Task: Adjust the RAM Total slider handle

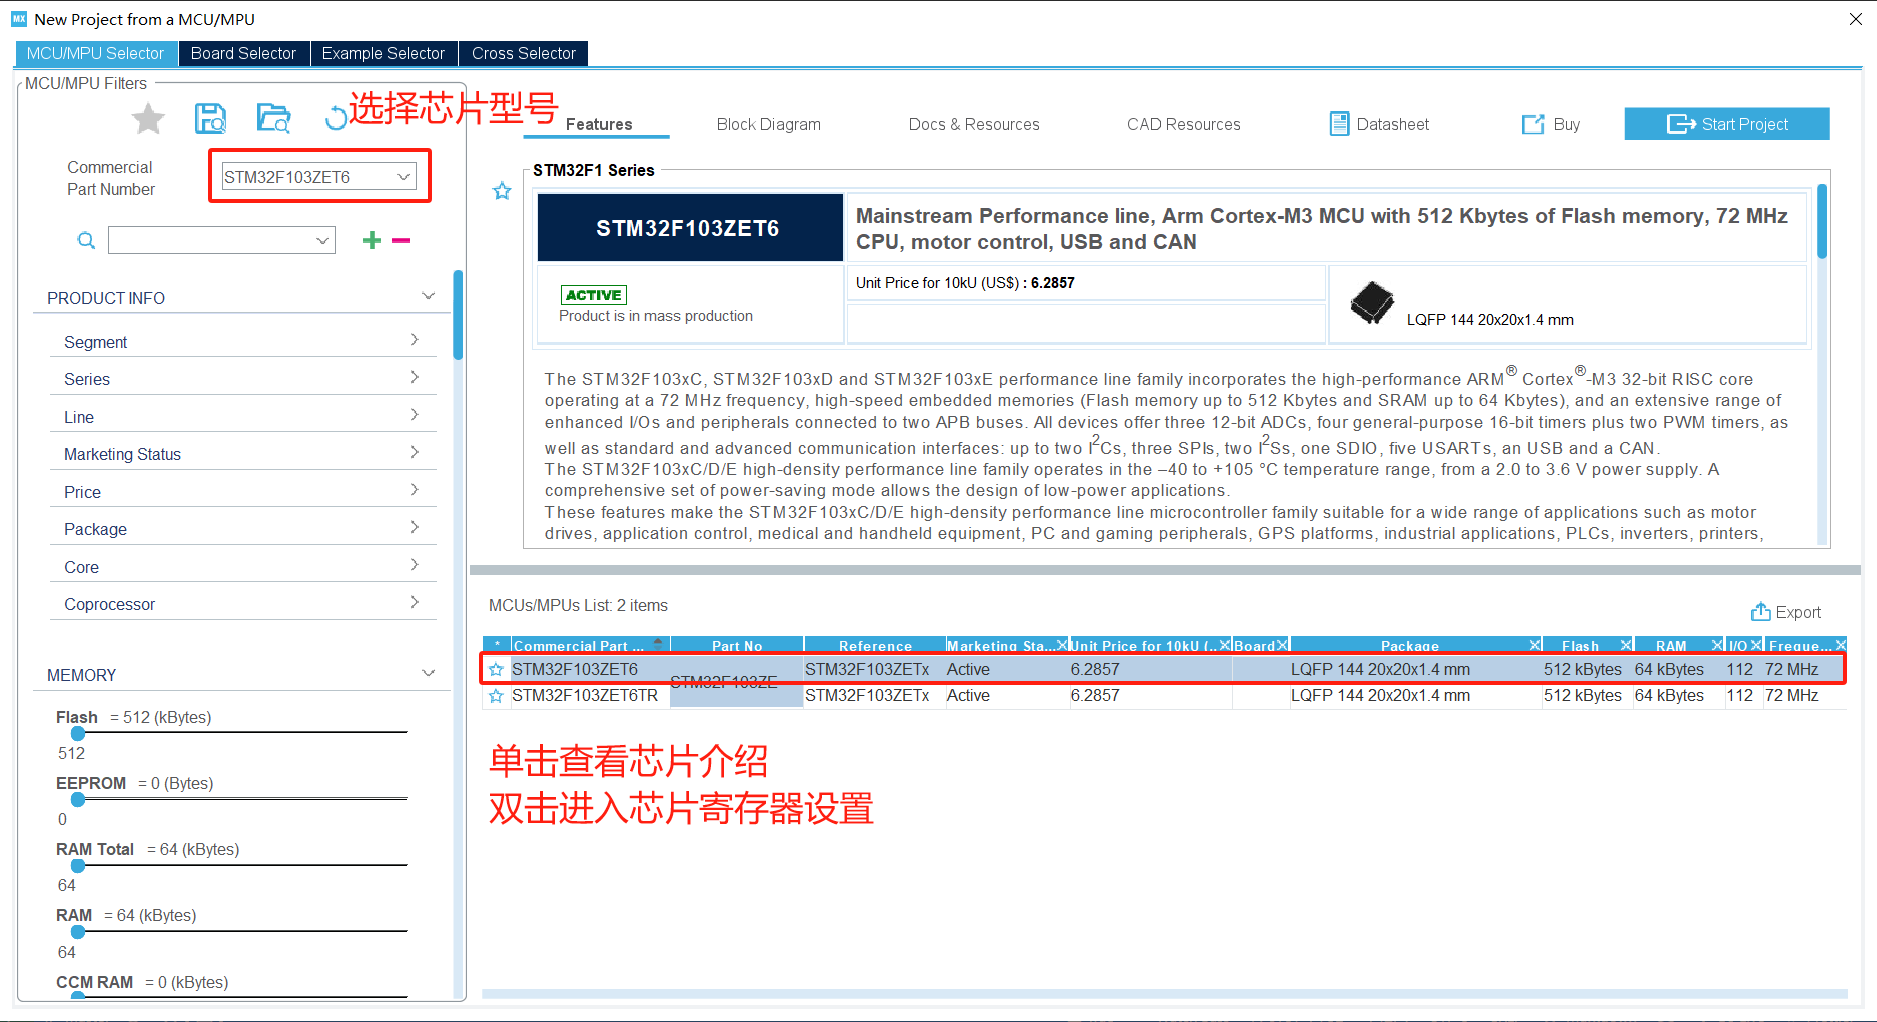Action: click(x=78, y=865)
